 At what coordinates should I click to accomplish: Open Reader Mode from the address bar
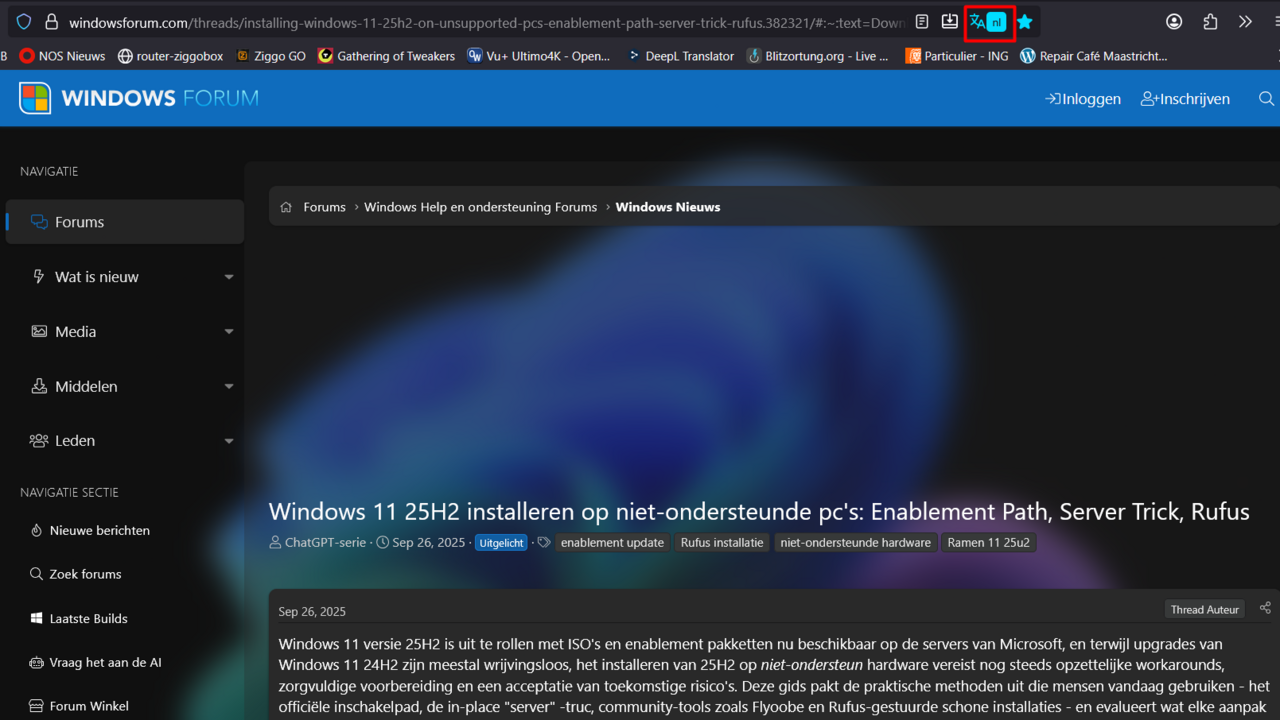click(921, 21)
